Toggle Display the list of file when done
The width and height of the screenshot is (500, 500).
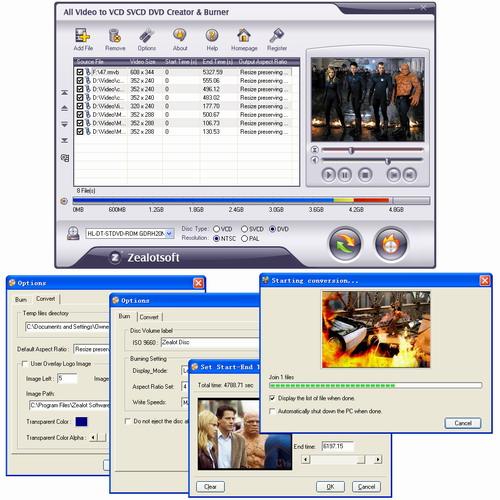tap(272, 398)
